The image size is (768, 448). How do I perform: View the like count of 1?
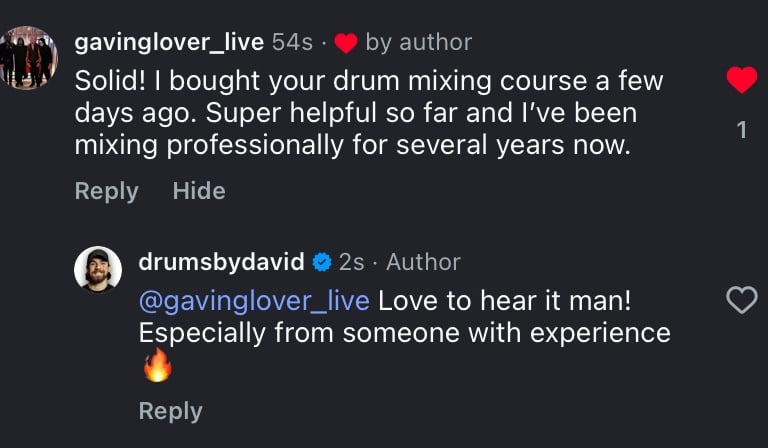741,129
